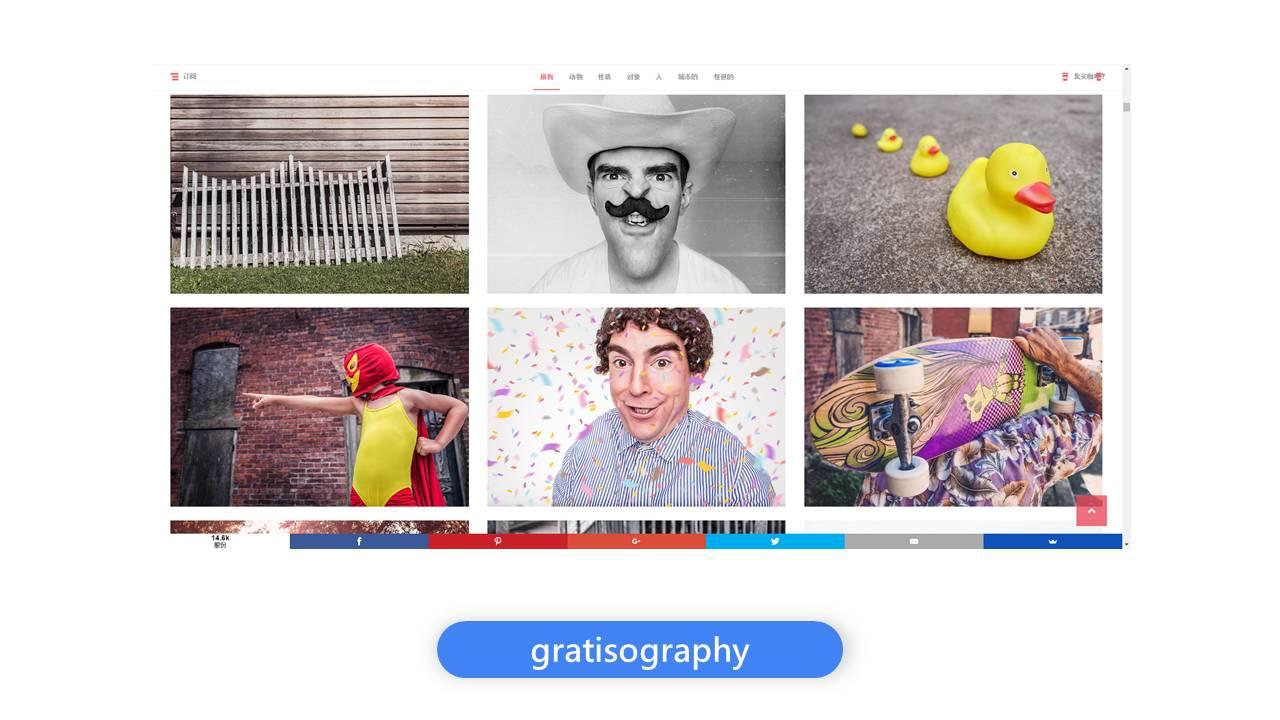Open the rubber ducks photo

coord(953,194)
